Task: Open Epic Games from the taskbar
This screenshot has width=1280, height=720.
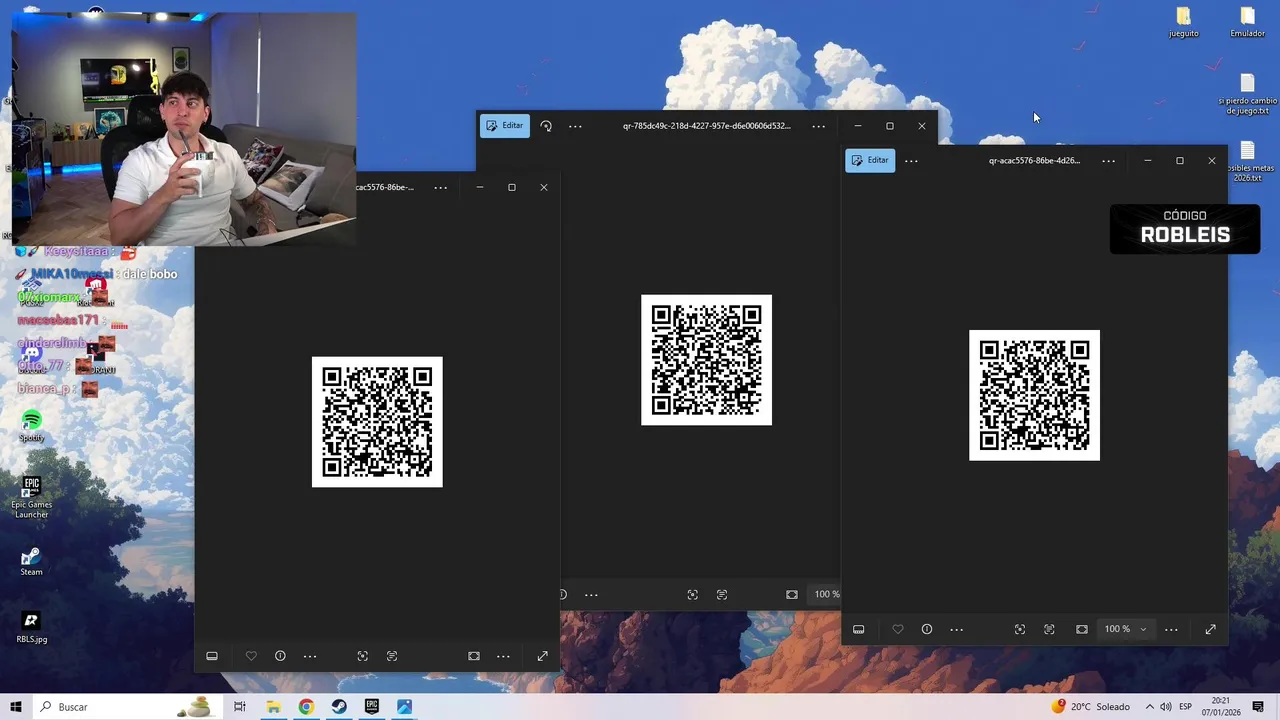Action: click(372, 707)
